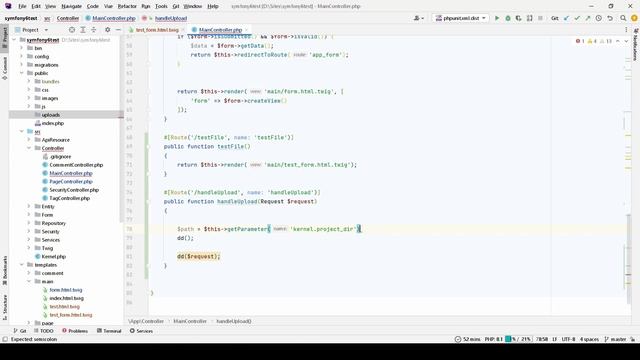Image resolution: width=640 pixels, height=360 pixels.
Task: Open the Navigate menu
Action: point(71,6)
